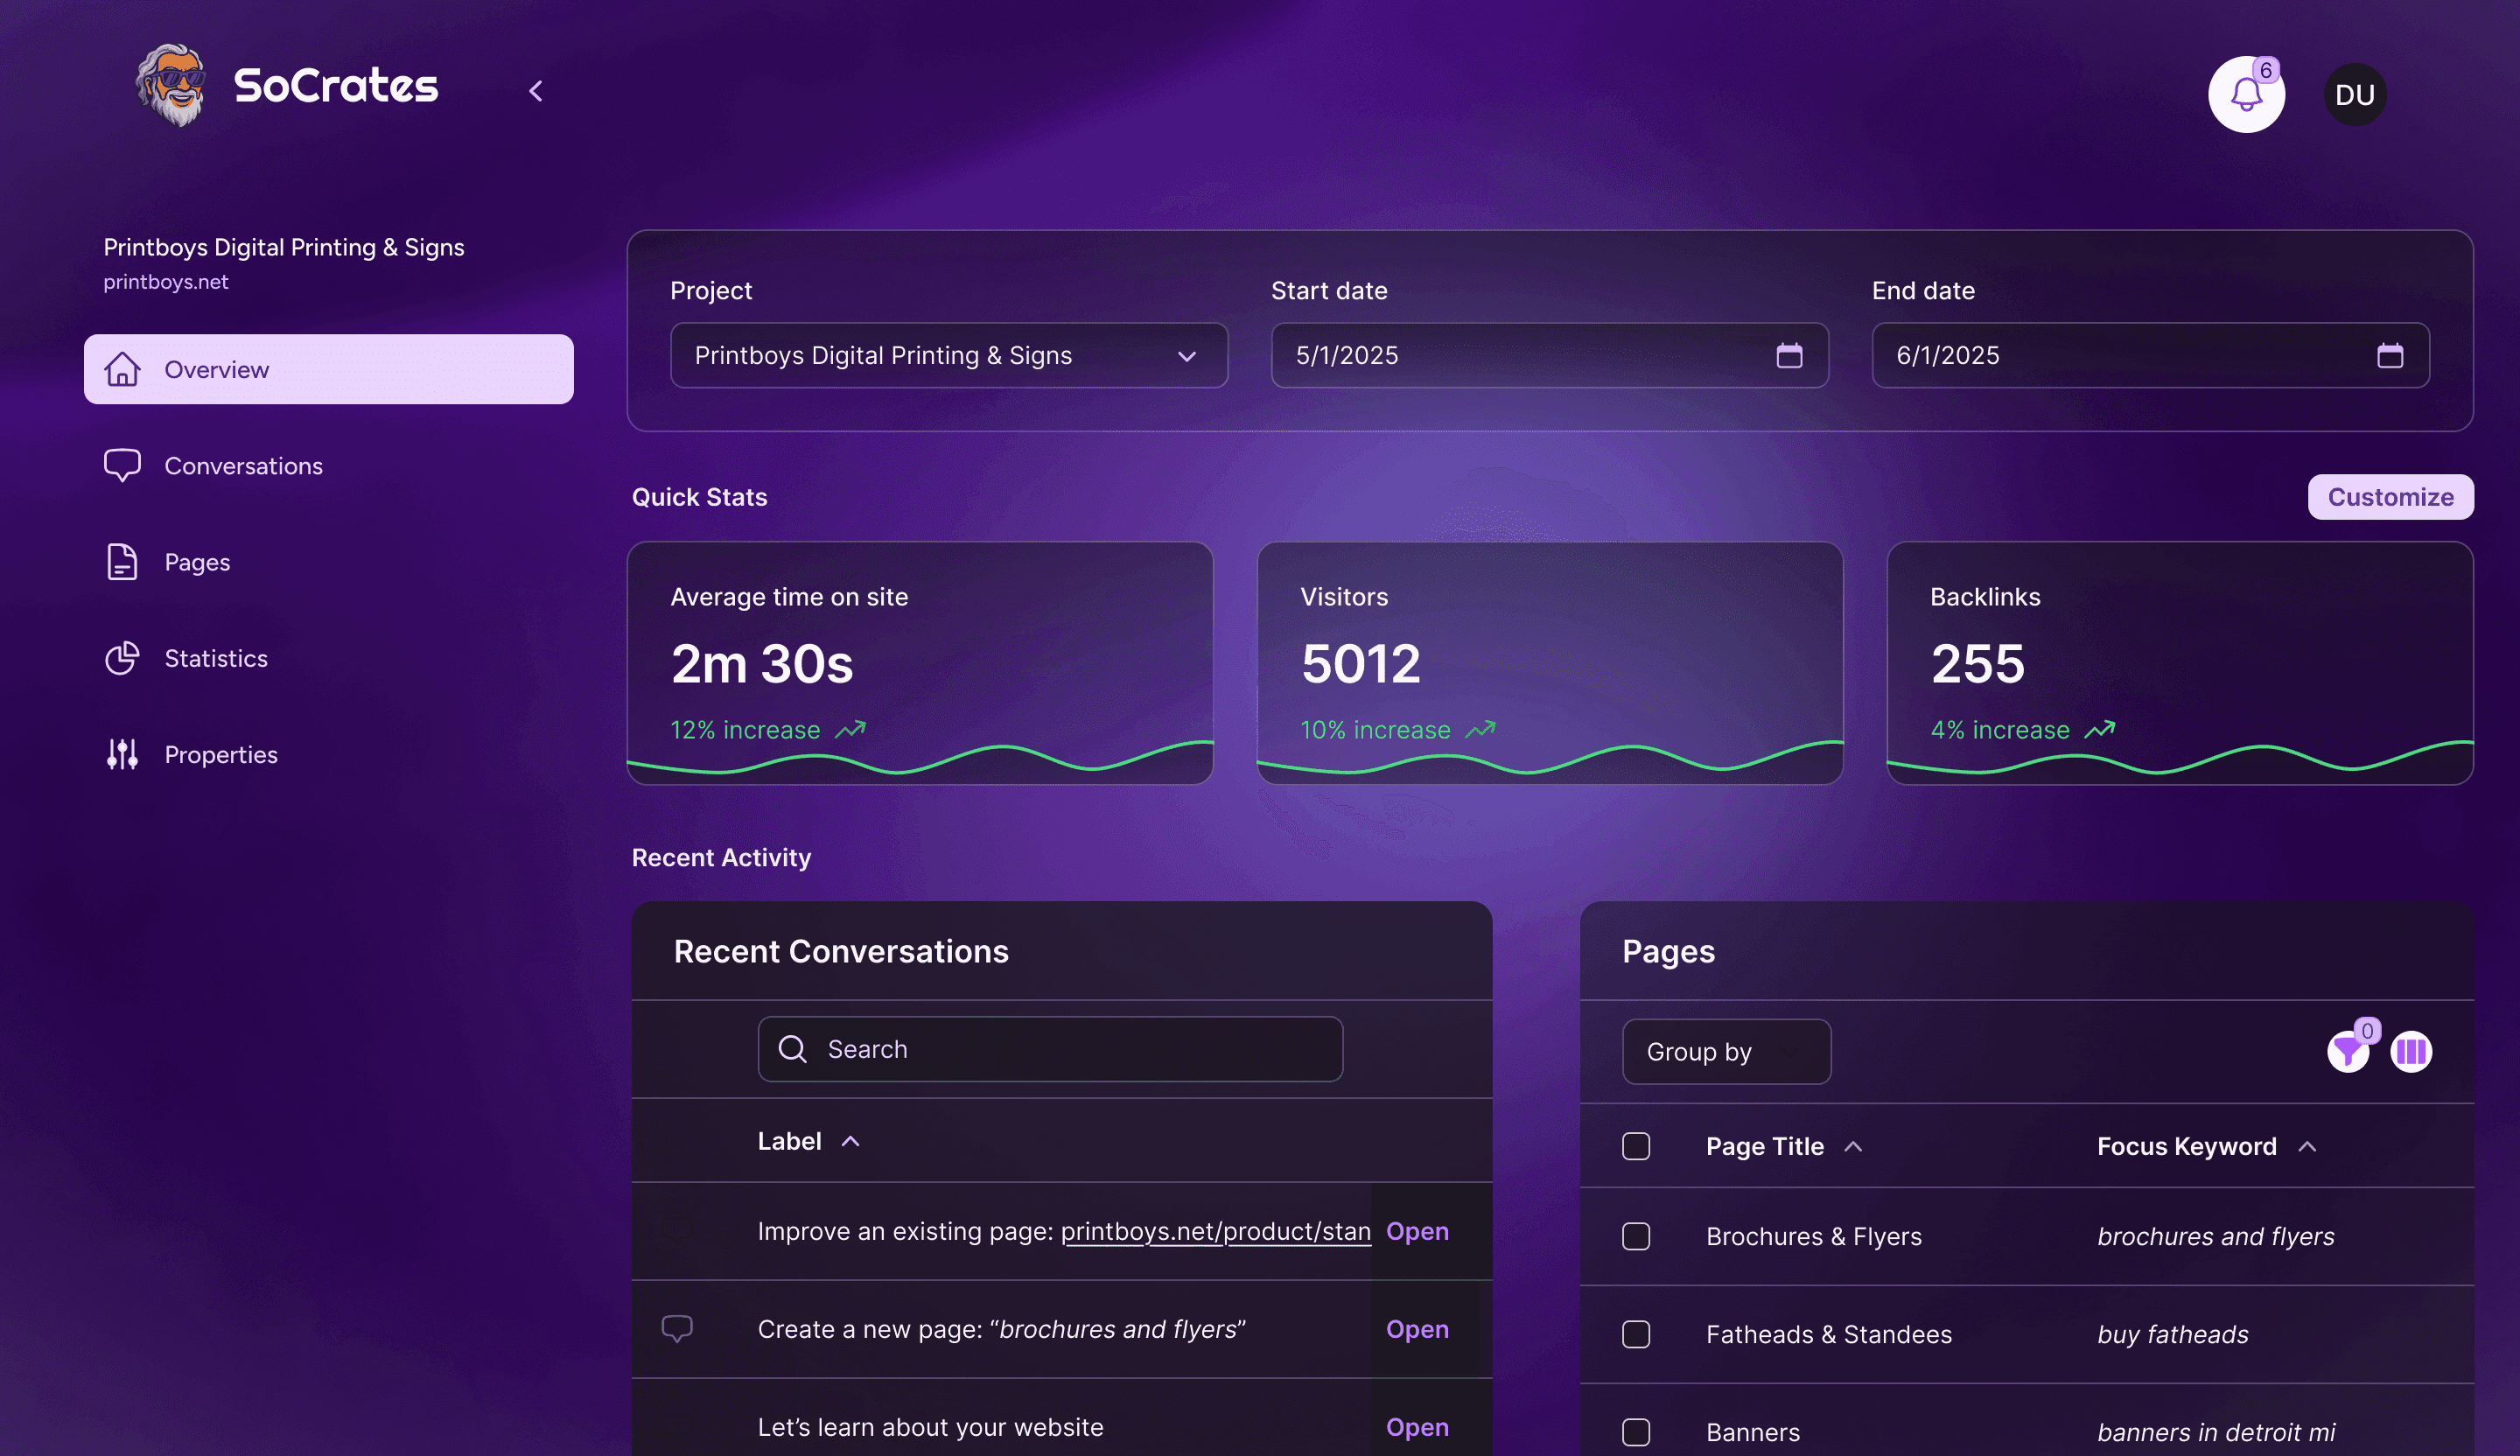The height and width of the screenshot is (1456, 2520).
Task: Toggle the select-all checkbox beside Page Title
Action: pos(1635,1146)
